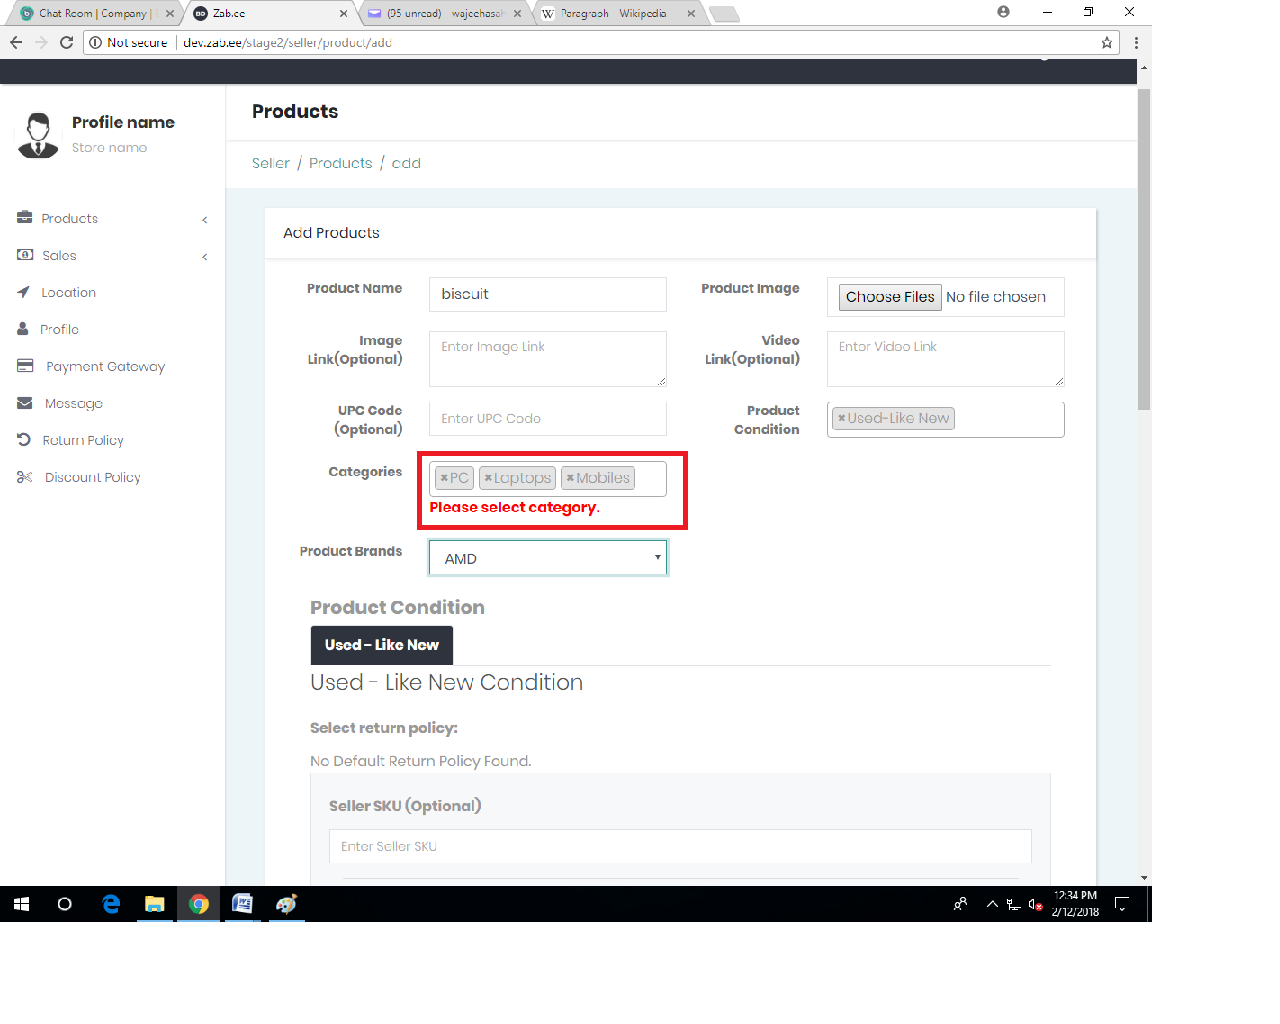Click the Please select category error text

[514, 507]
